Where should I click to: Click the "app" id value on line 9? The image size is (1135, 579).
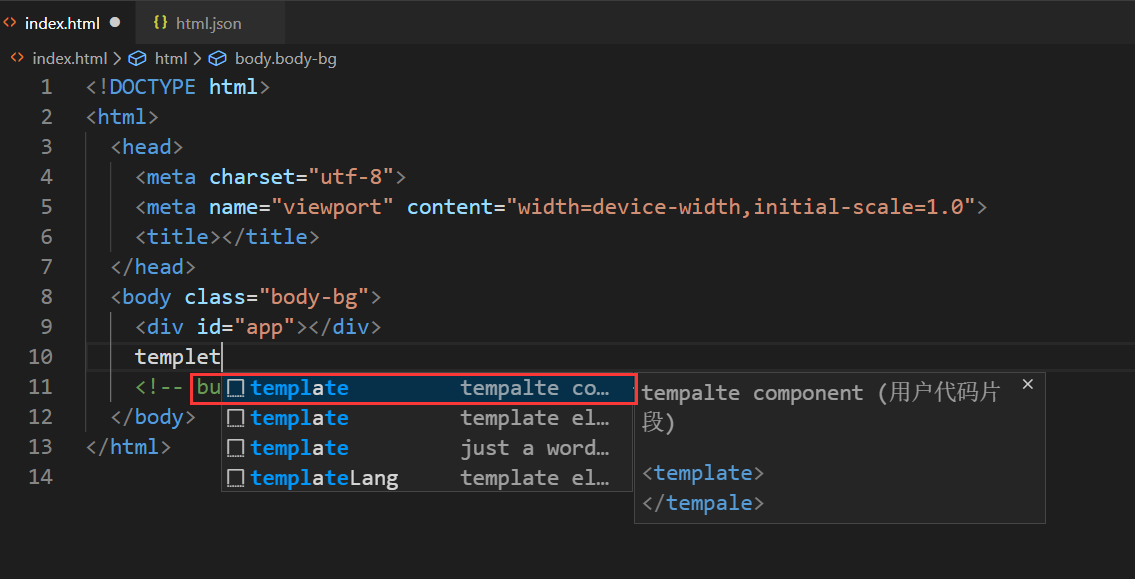pos(265,327)
